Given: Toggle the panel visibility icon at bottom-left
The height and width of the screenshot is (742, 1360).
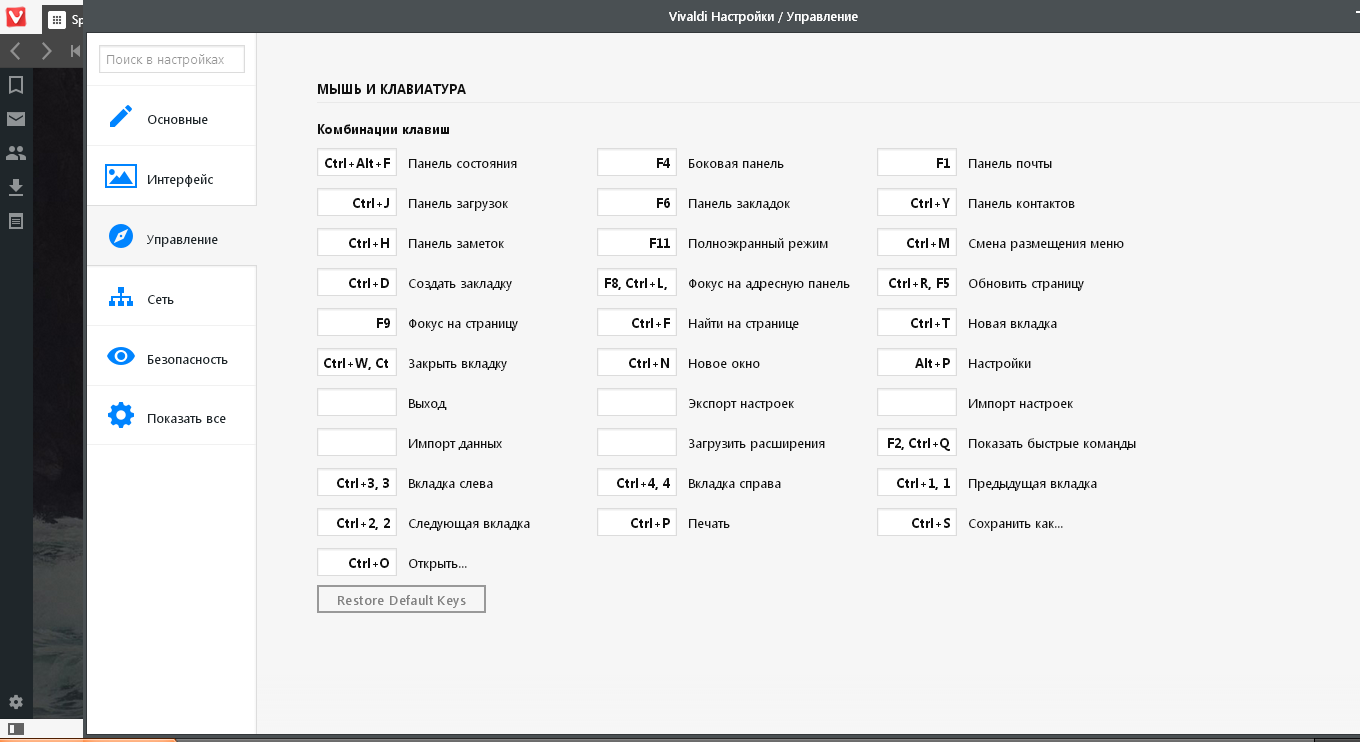Looking at the screenshot, I should click(16, 729).
